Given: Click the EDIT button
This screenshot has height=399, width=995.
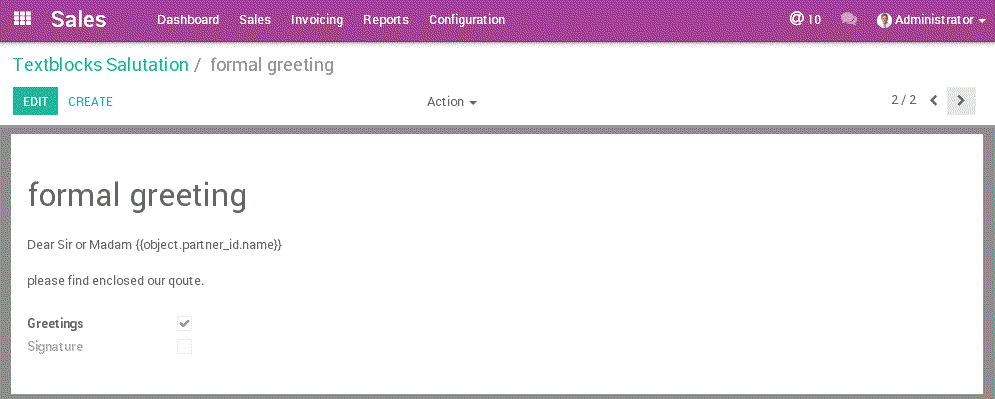Looking at the screenshot, I should [x=36, y=101].
